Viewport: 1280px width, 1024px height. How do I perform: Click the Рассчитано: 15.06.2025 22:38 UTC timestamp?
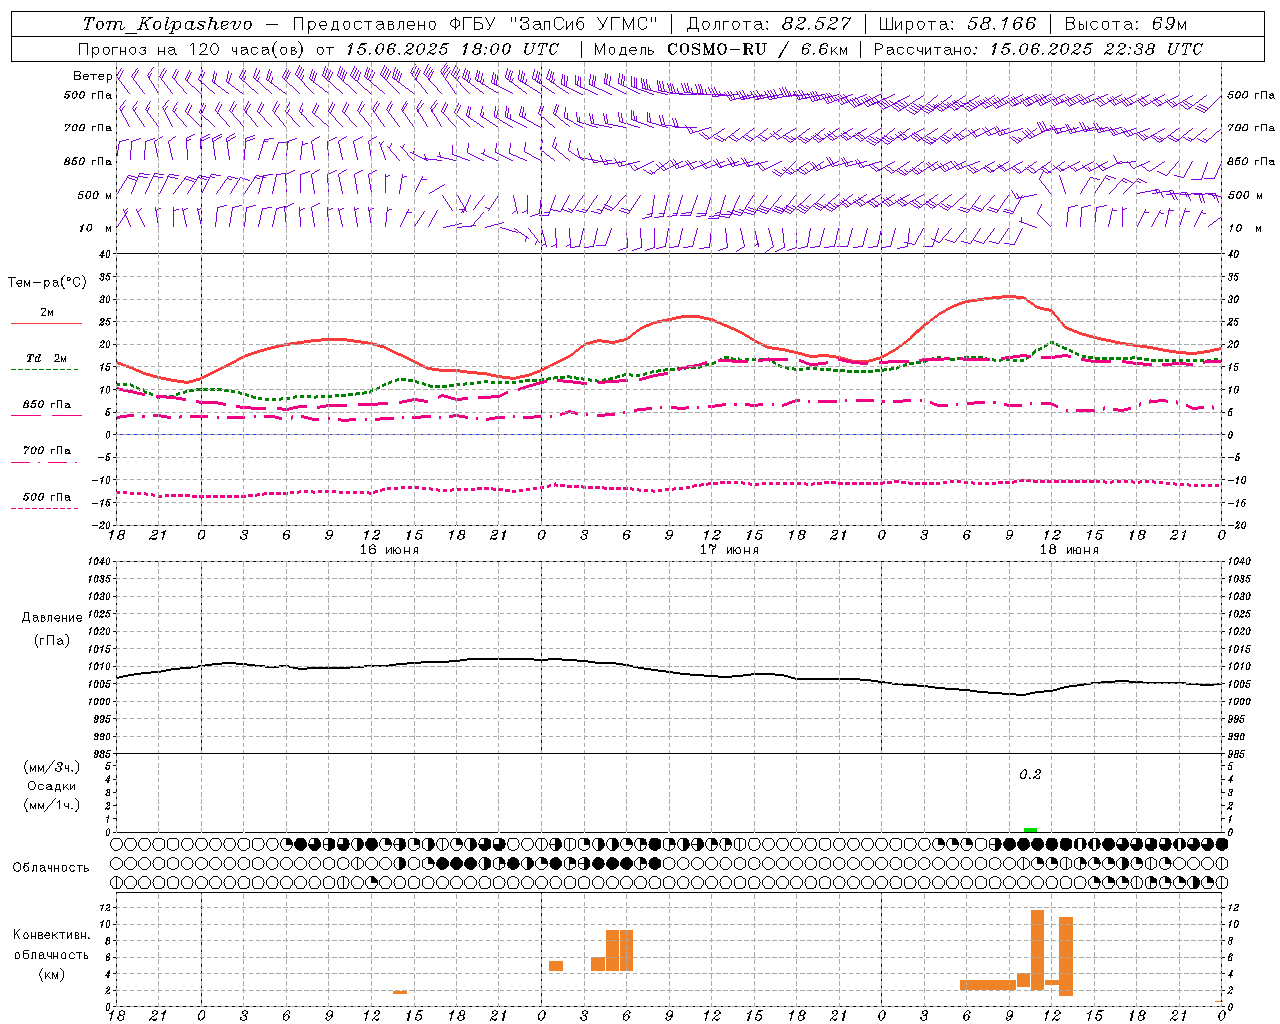pyautogui.click(x=1039, y=49)
